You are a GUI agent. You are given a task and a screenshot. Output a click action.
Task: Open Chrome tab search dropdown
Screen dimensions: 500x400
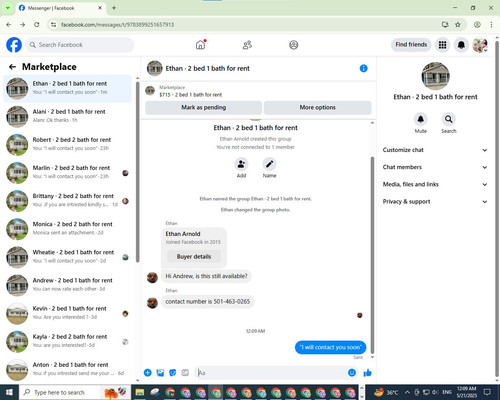tap(7, 8)
